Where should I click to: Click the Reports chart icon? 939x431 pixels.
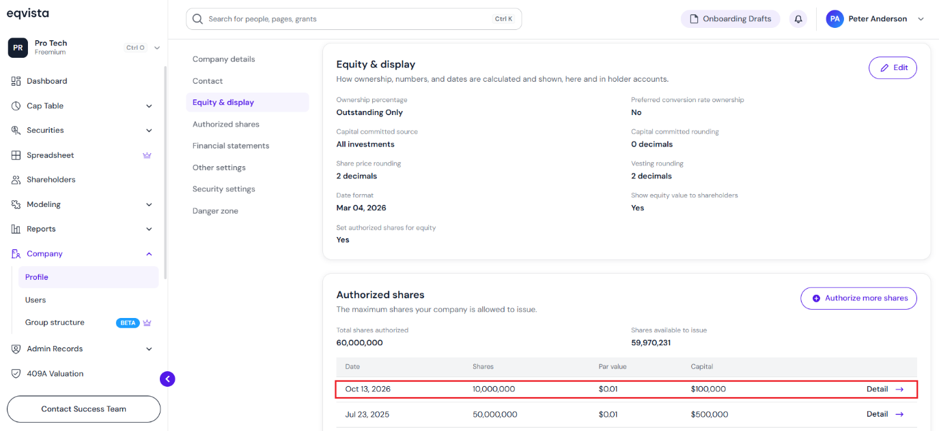[x=16, y=229]
